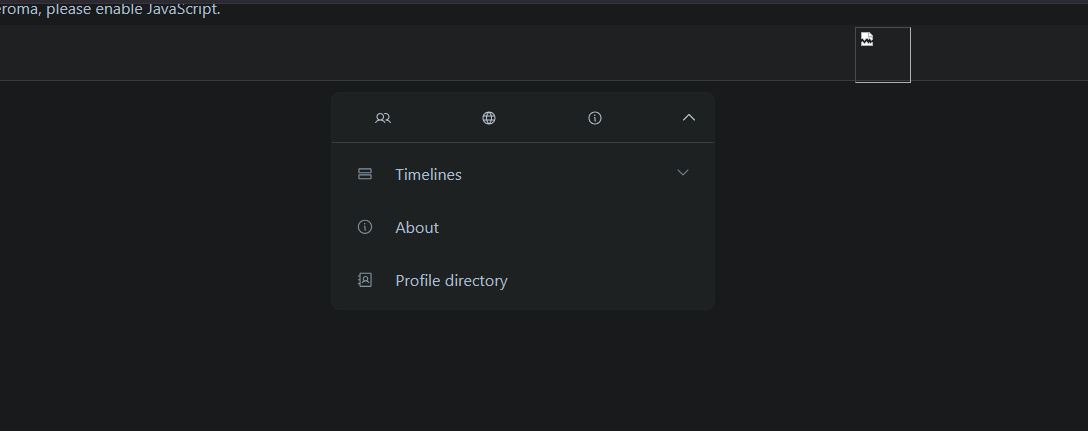The height and width of the screenshot is (431, 1088).
Task: Click the info circle icon in panel header
Action: tap(595, 118)
